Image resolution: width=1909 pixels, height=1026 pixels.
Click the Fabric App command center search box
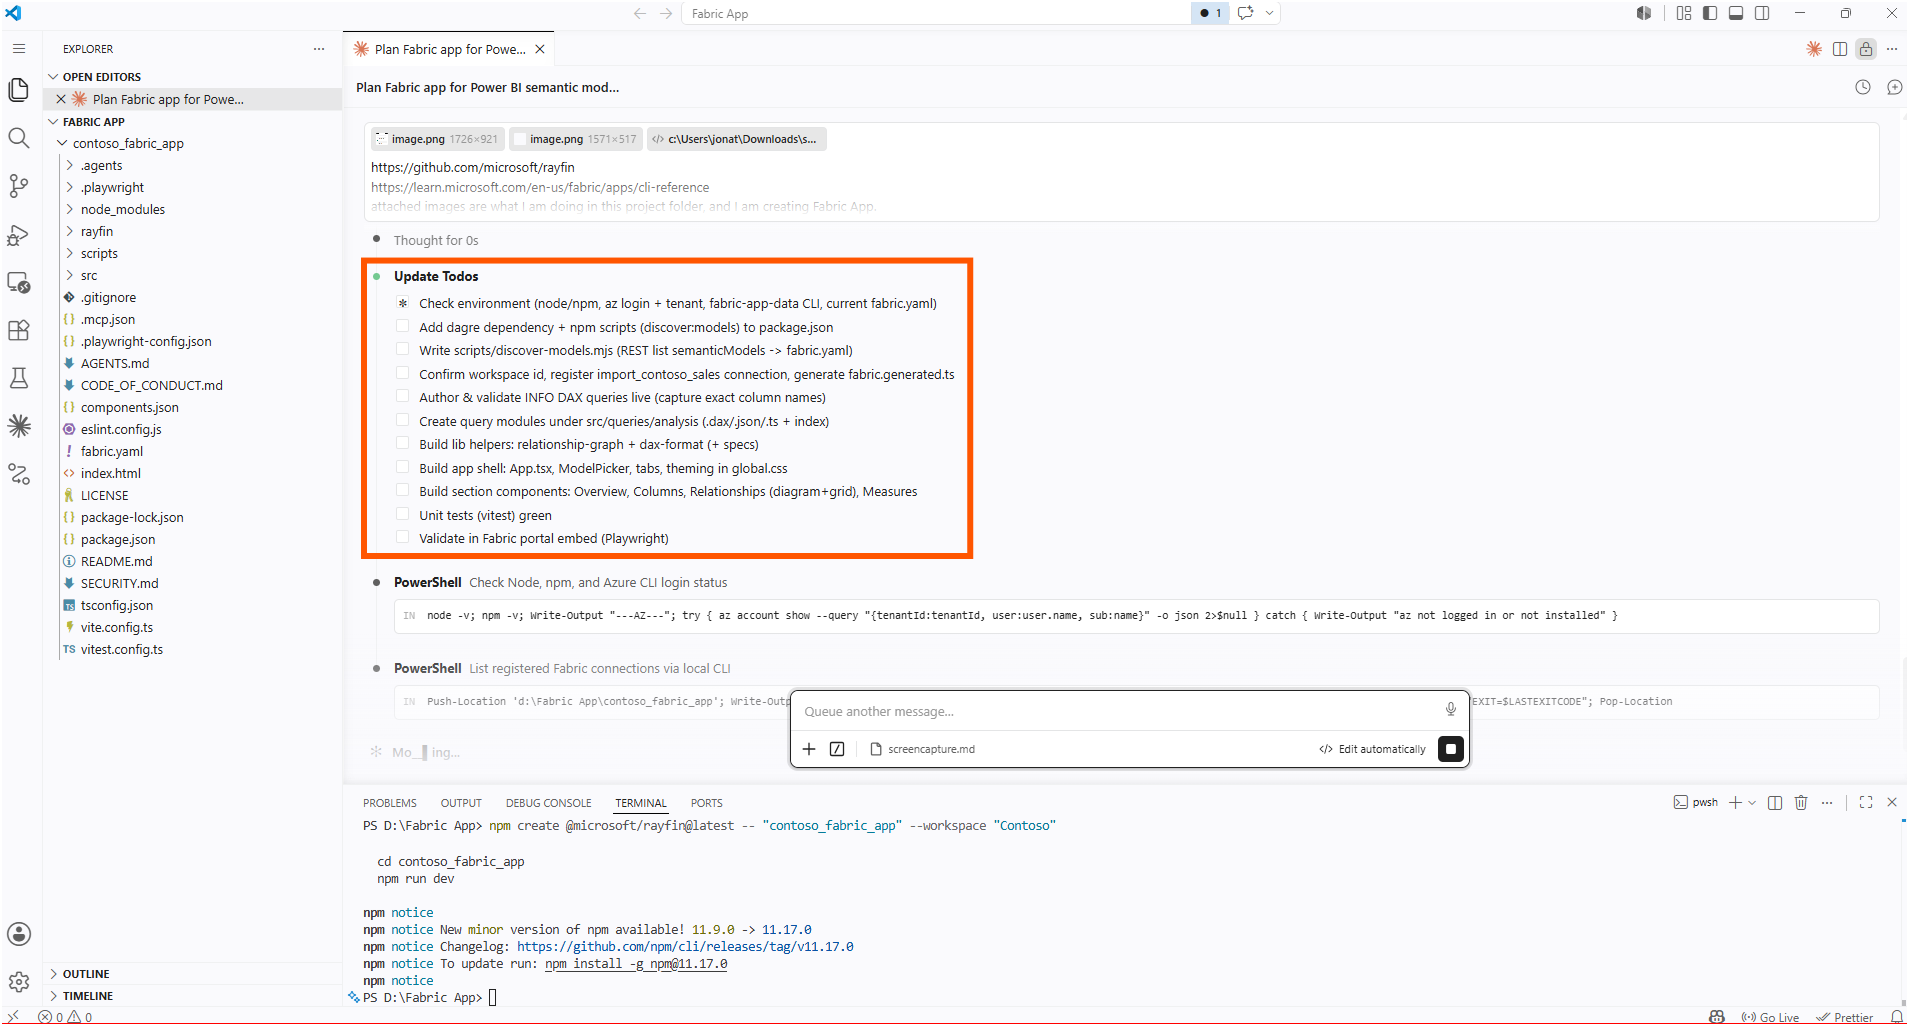coord(934,13)
